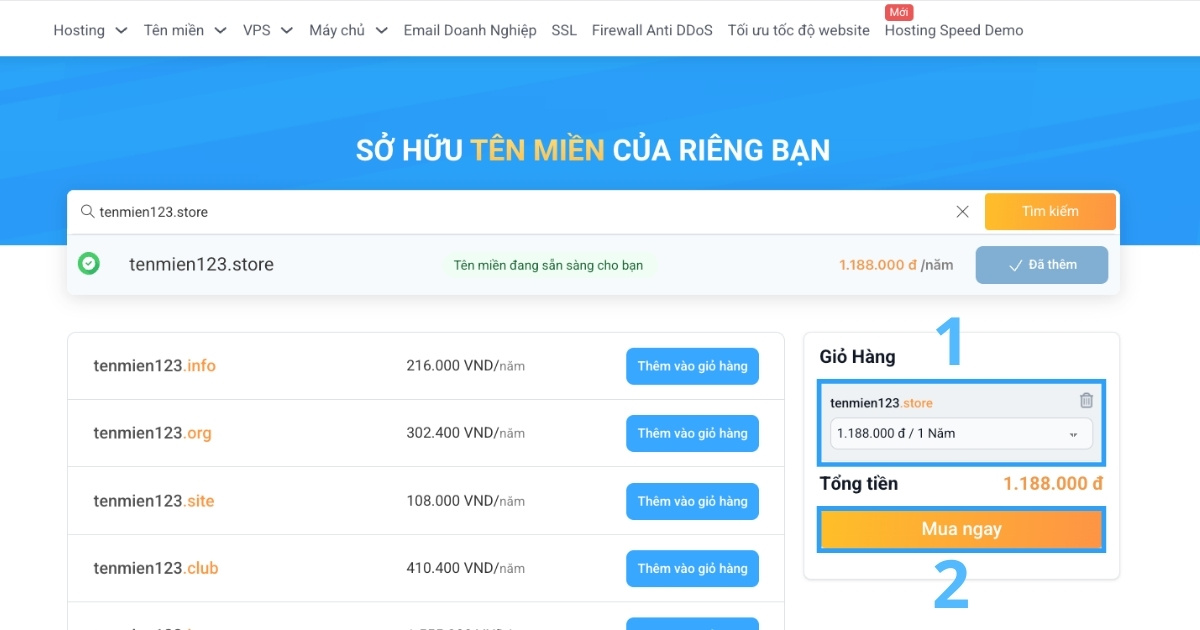
Task: Click the search magnifier icon
Action: tap(87, 211)
